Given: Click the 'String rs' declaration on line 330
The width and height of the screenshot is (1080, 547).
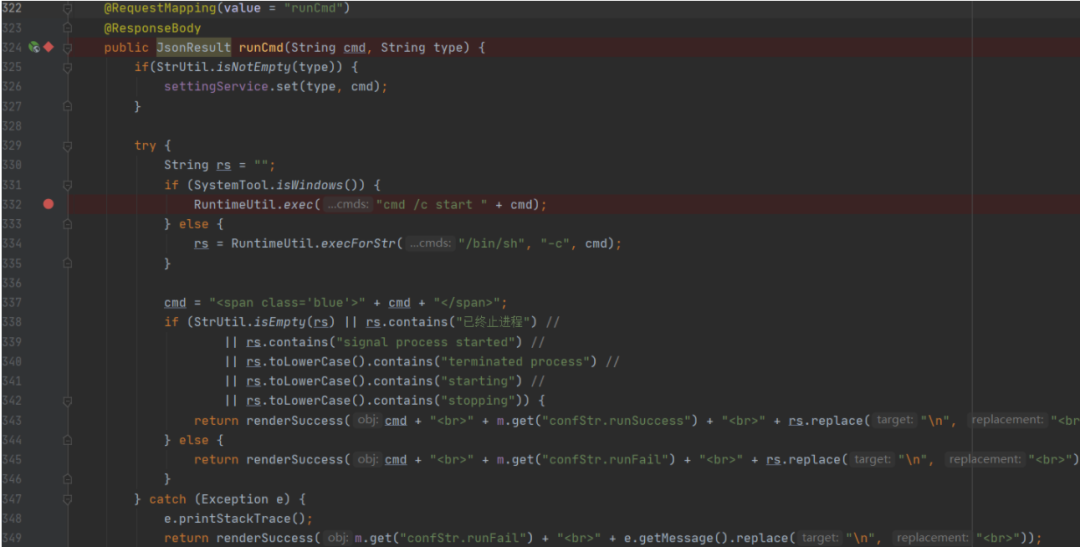Looking at the screenshot, I should [198, 165].
